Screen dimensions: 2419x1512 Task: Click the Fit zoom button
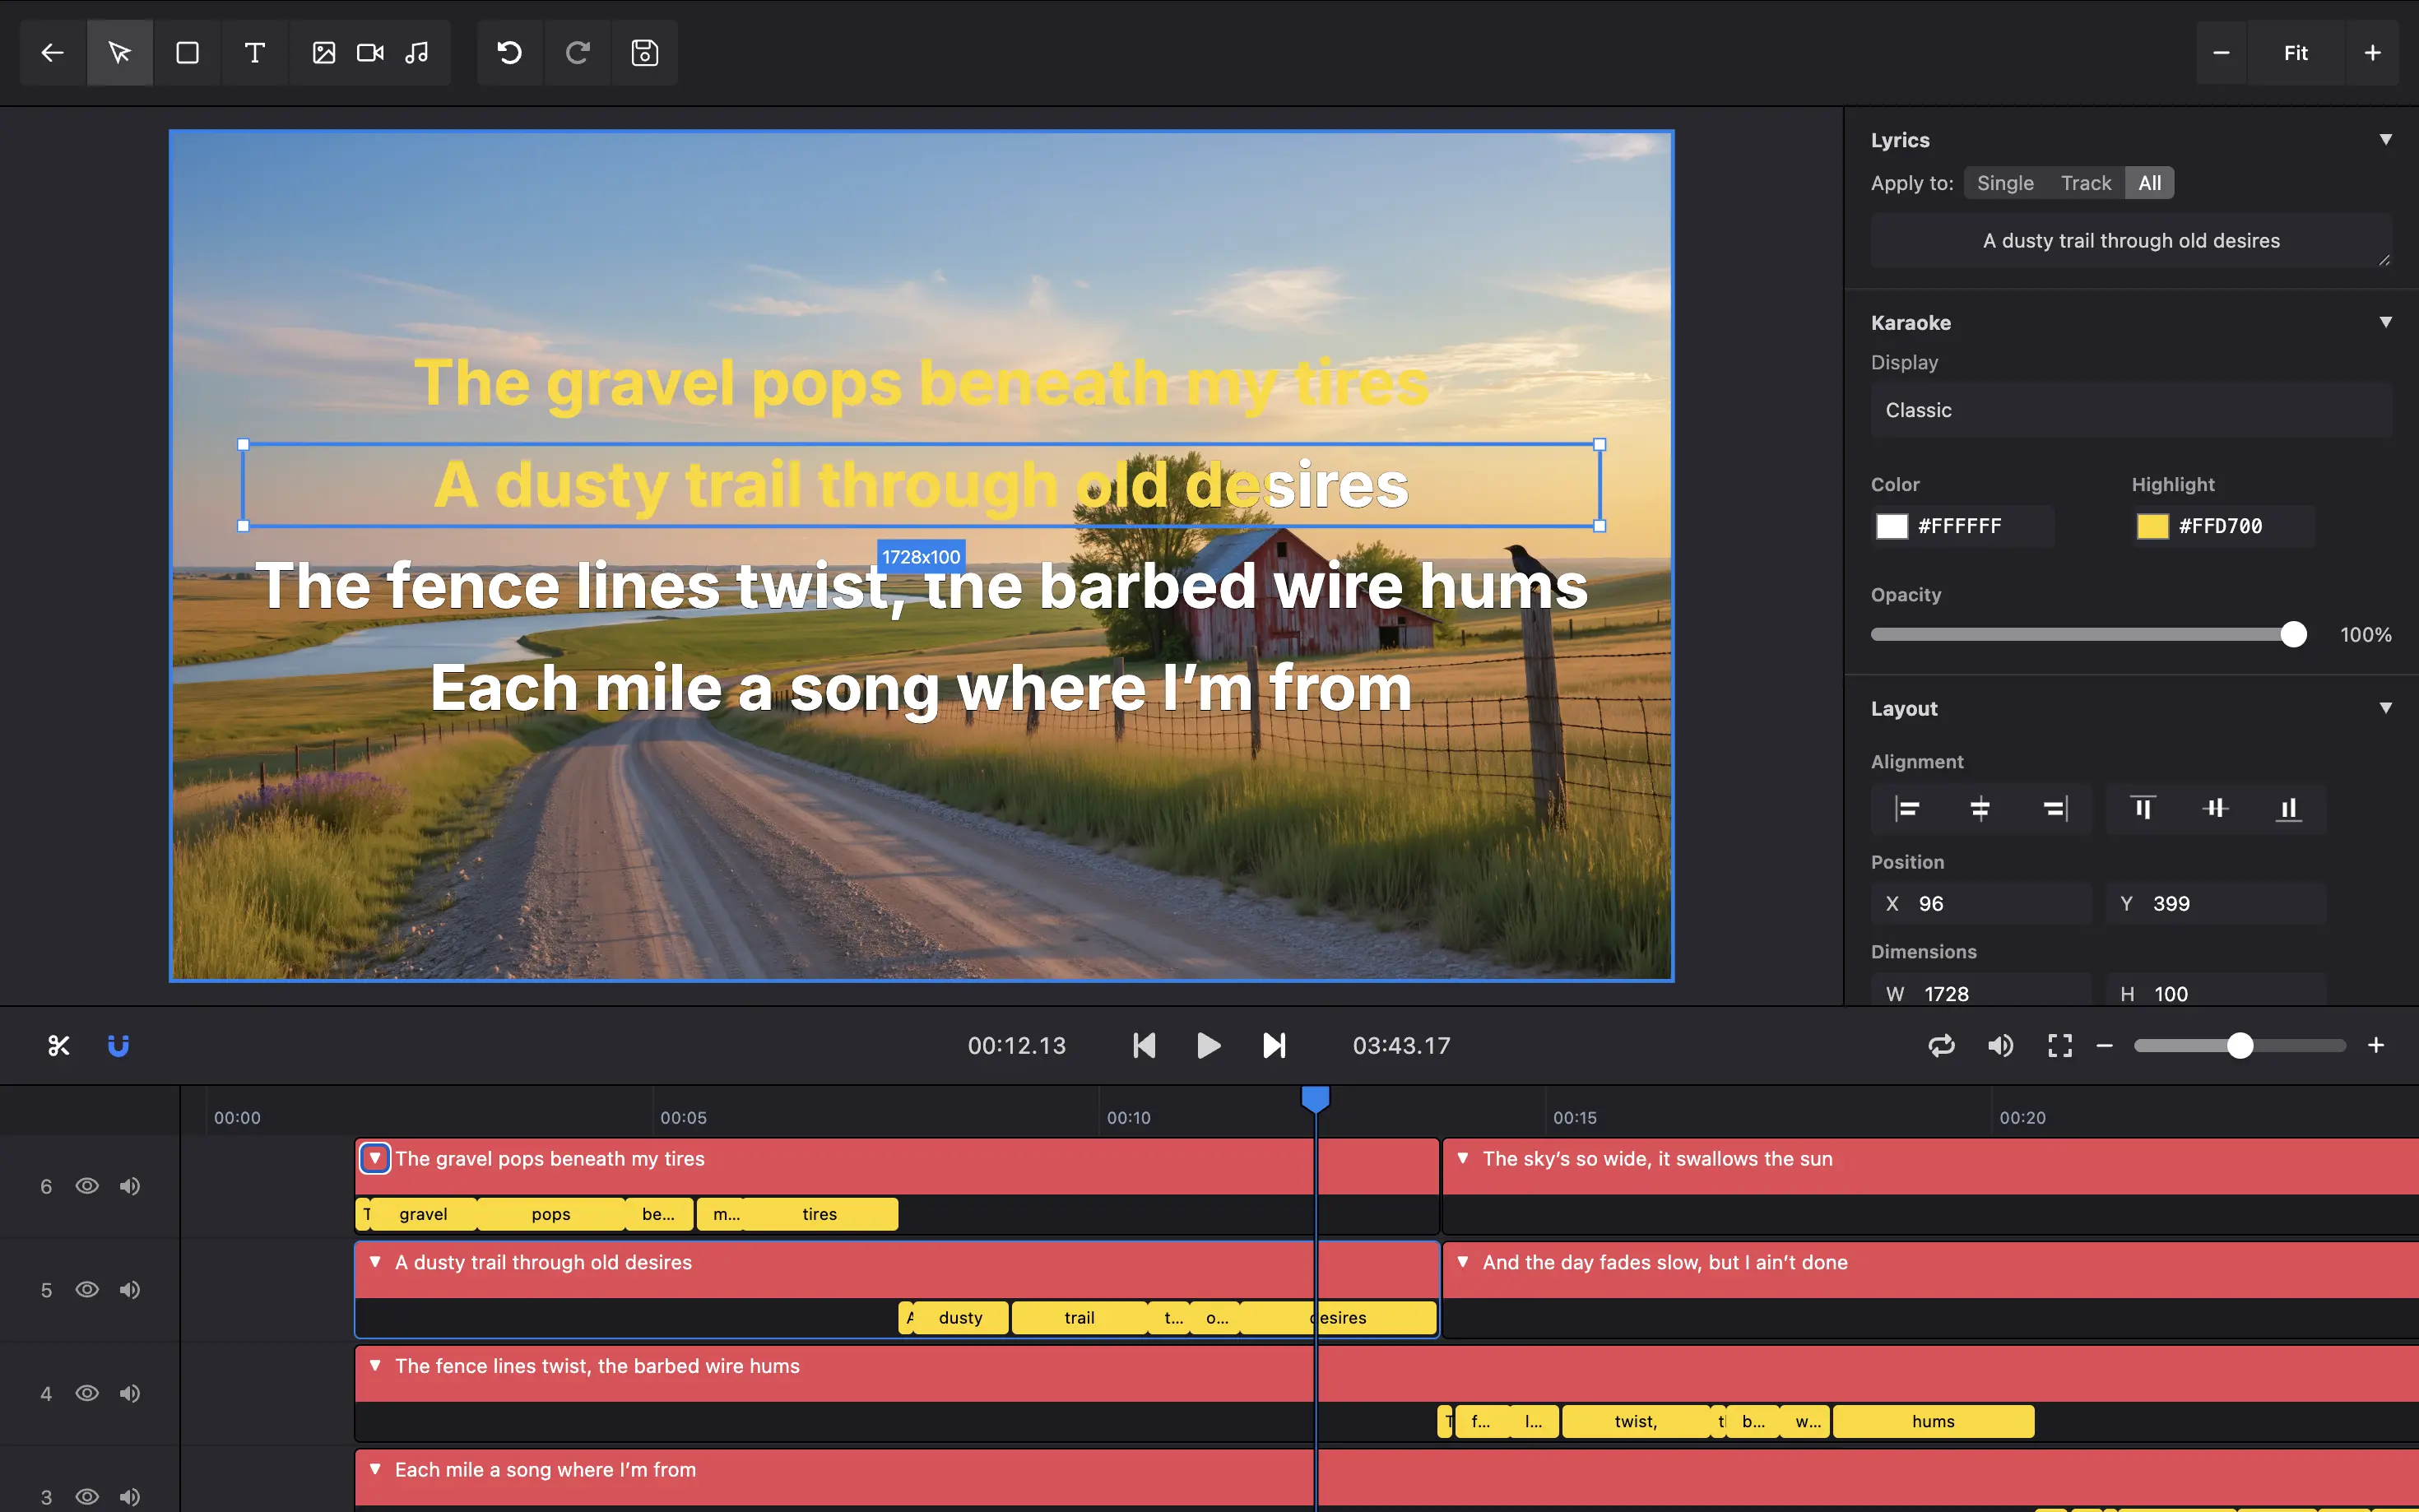pyautogui.click(x=2295, y=53)
